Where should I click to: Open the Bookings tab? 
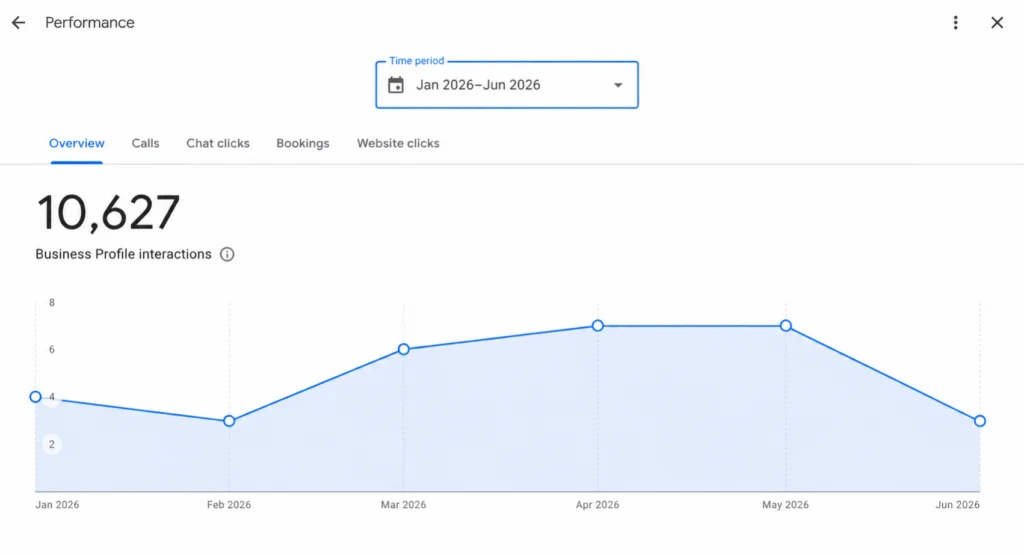[302, 144]
